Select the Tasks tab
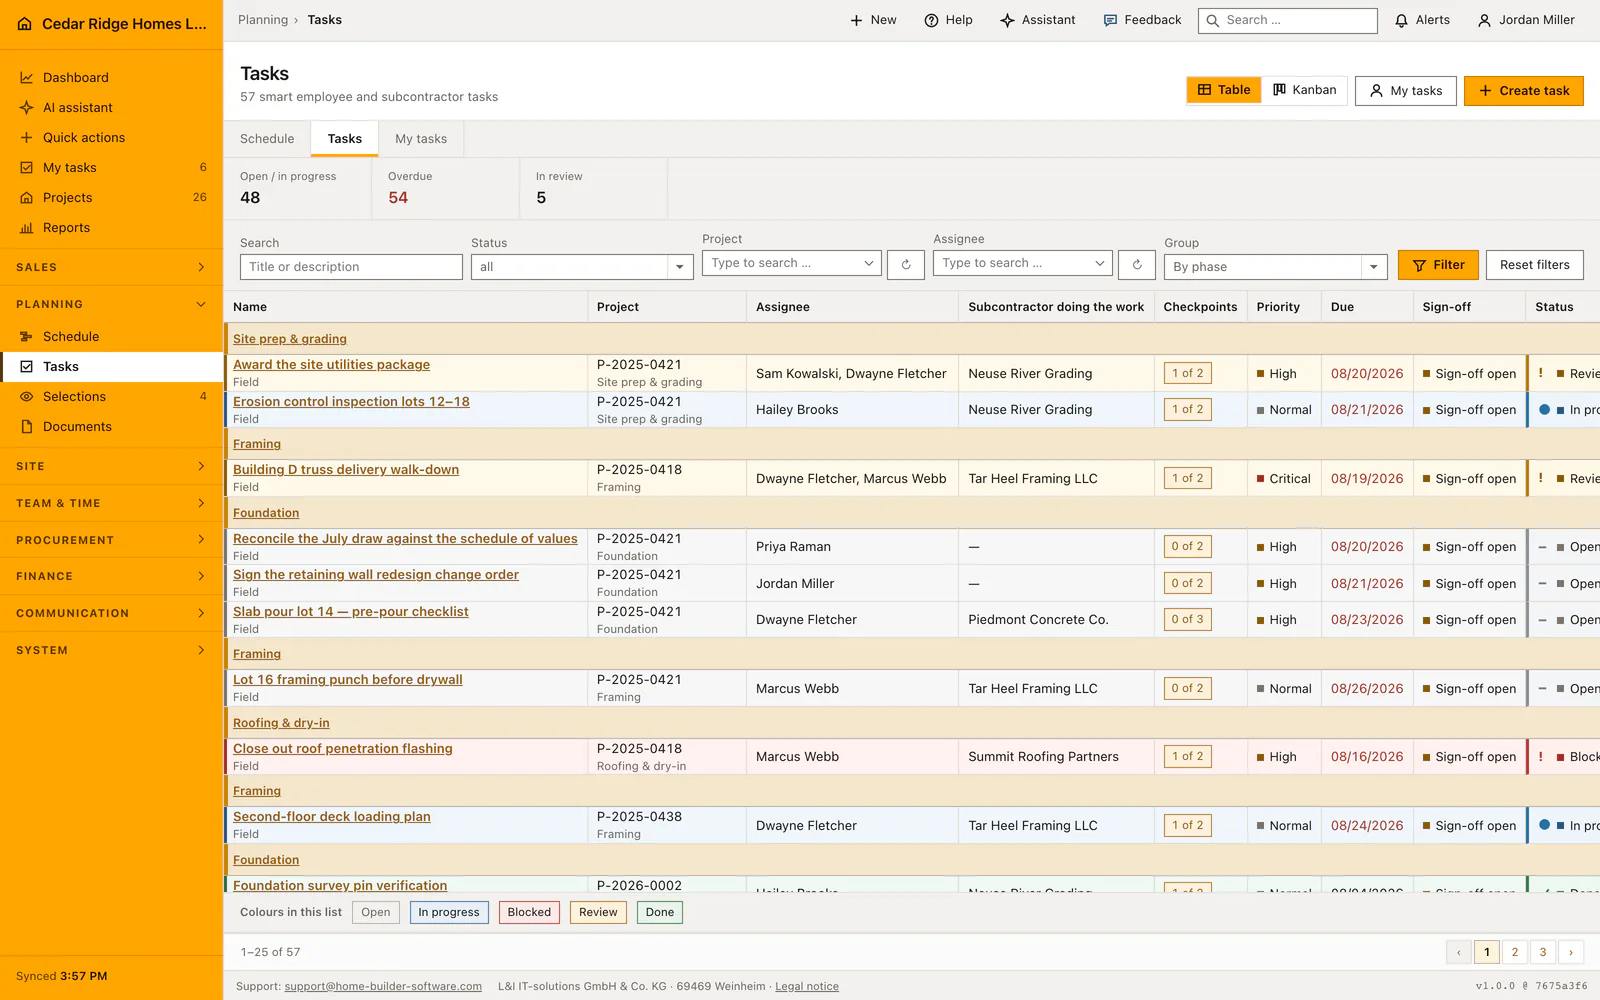 click(x=345, y=139)
